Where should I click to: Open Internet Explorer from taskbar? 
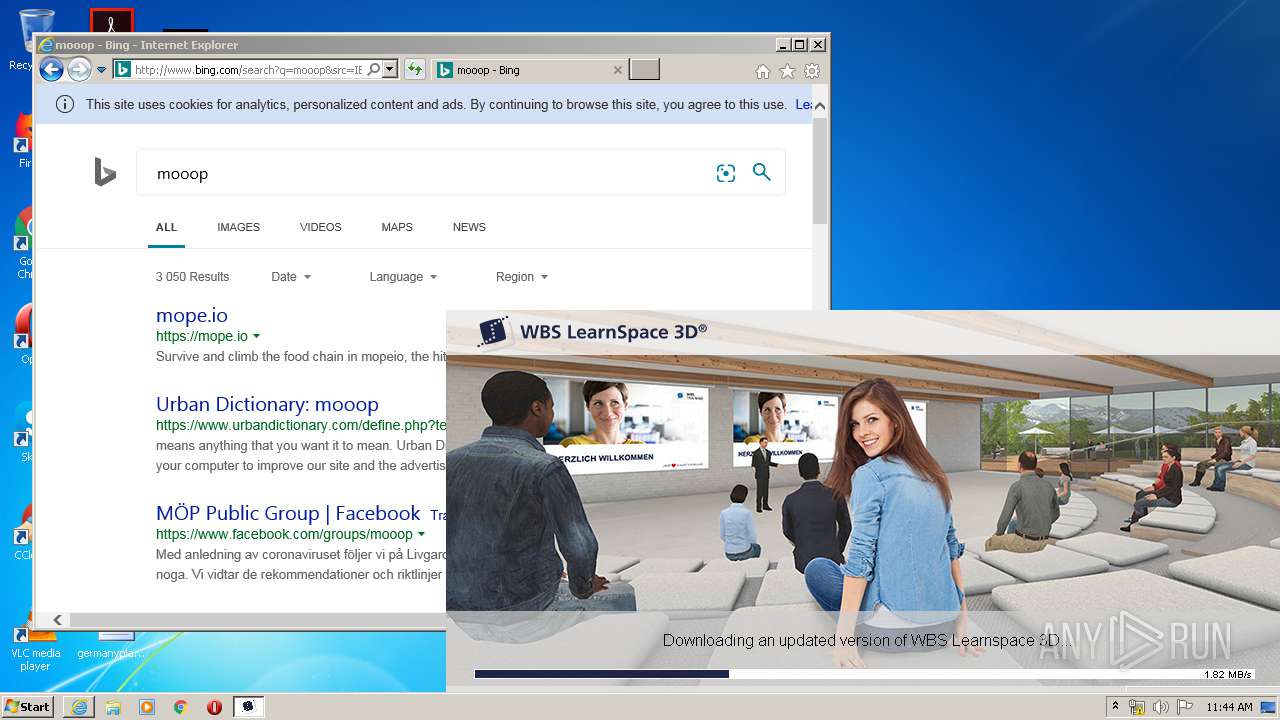click(x=79, y=707)
